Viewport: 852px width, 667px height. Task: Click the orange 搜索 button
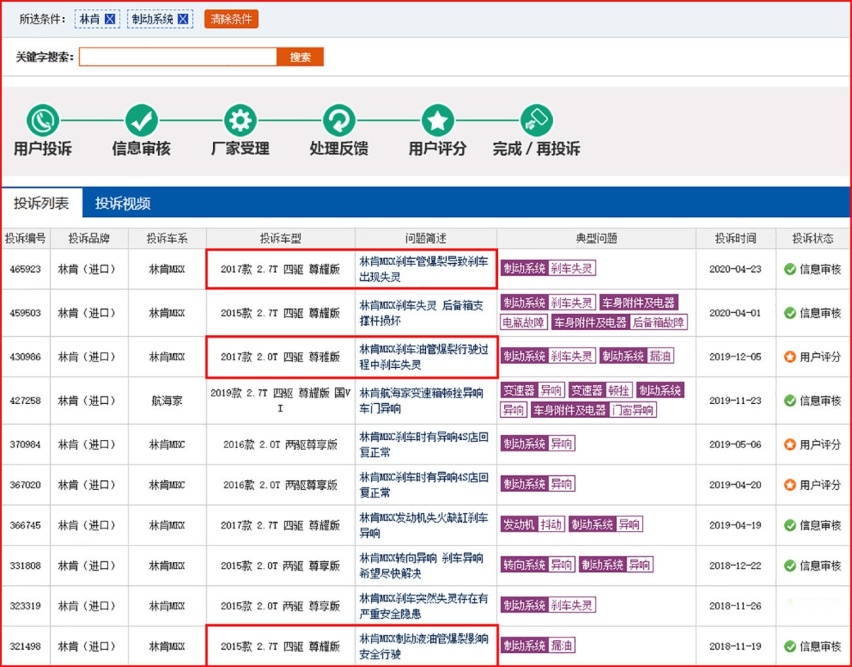(300, 56)
